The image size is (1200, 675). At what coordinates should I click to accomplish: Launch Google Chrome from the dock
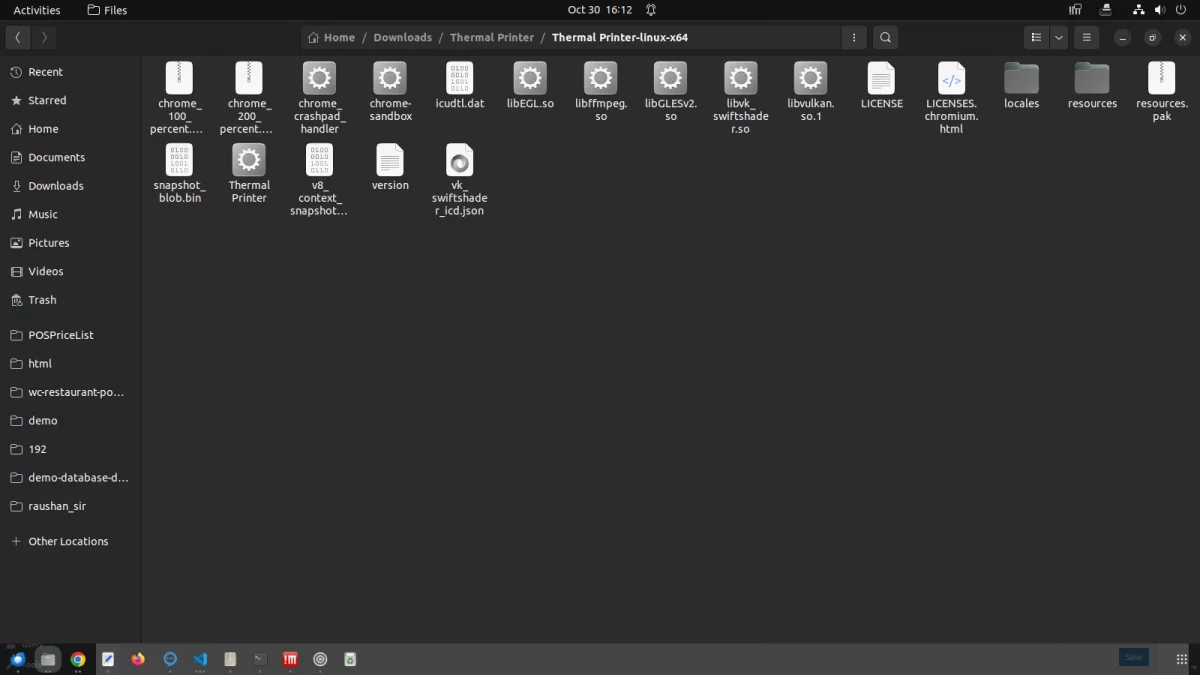78,659
